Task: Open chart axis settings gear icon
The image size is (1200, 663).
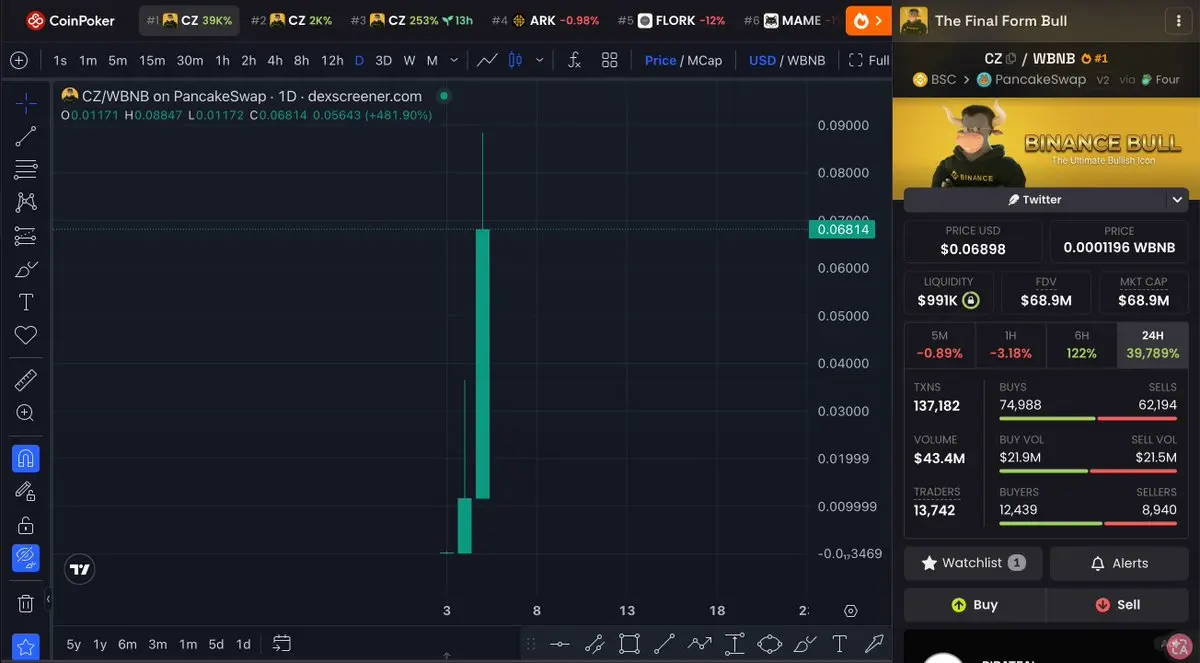Action: [x=851, y=611]
